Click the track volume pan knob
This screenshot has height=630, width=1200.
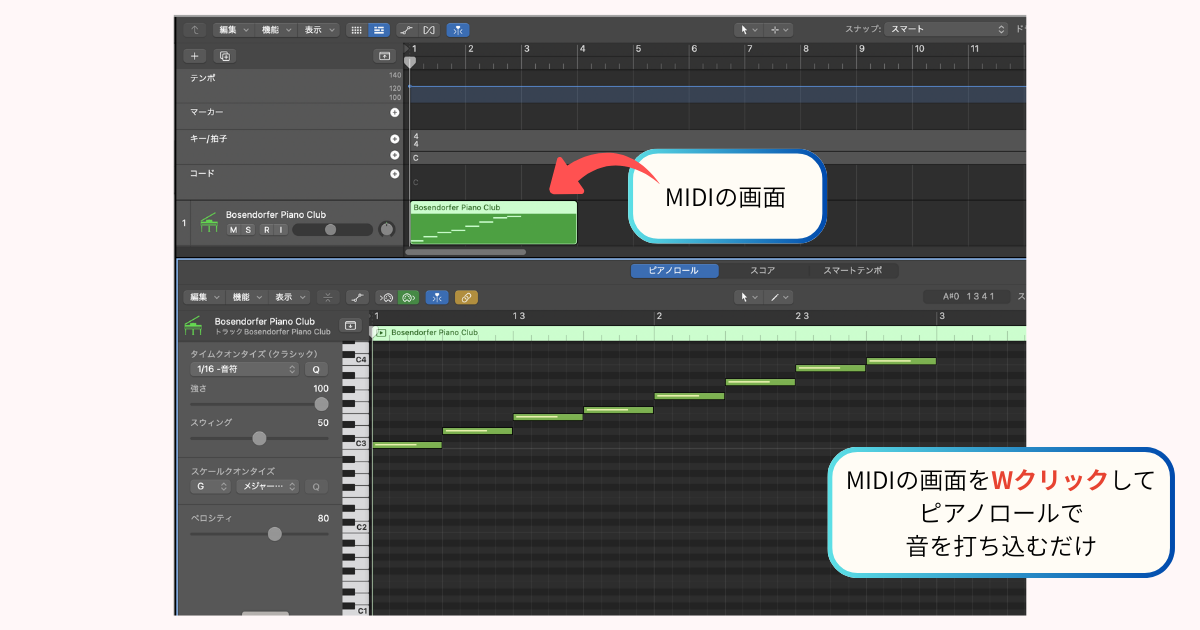pos(387,229)
